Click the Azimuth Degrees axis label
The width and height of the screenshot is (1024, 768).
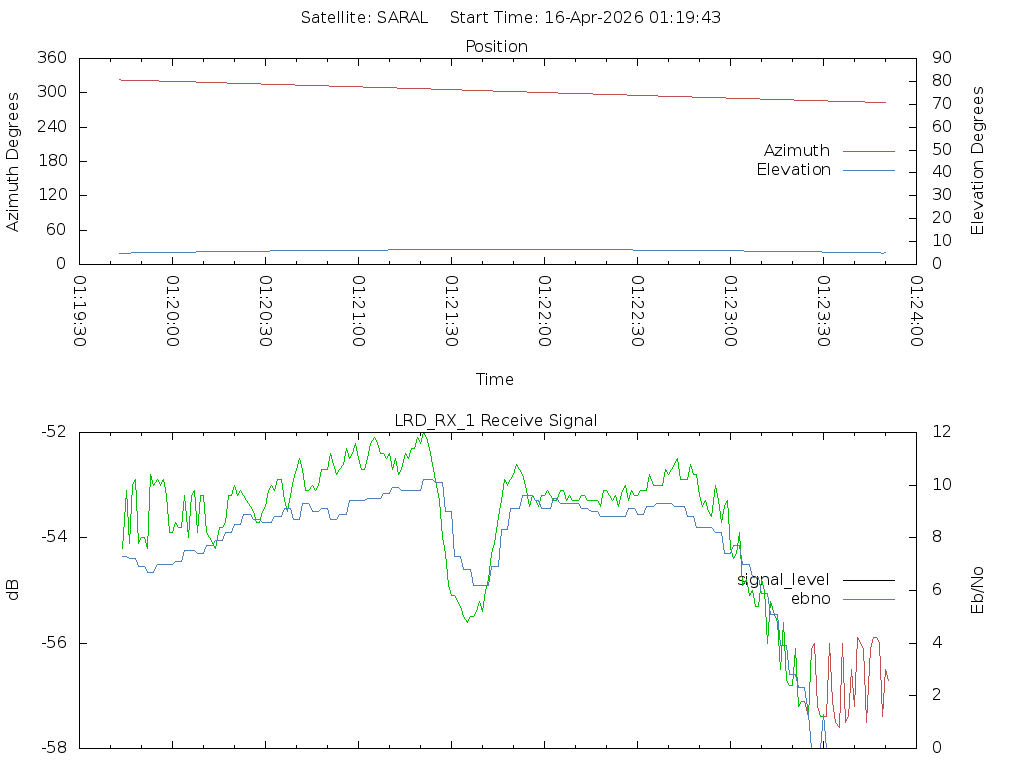[x=13, y=161]
